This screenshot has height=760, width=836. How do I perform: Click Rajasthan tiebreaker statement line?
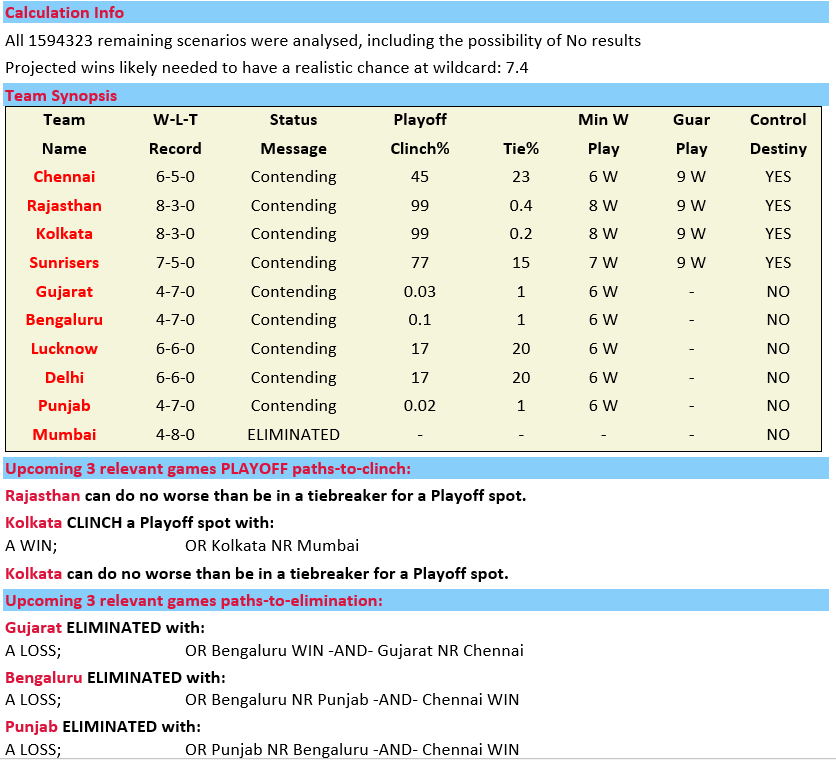(266, 495)
